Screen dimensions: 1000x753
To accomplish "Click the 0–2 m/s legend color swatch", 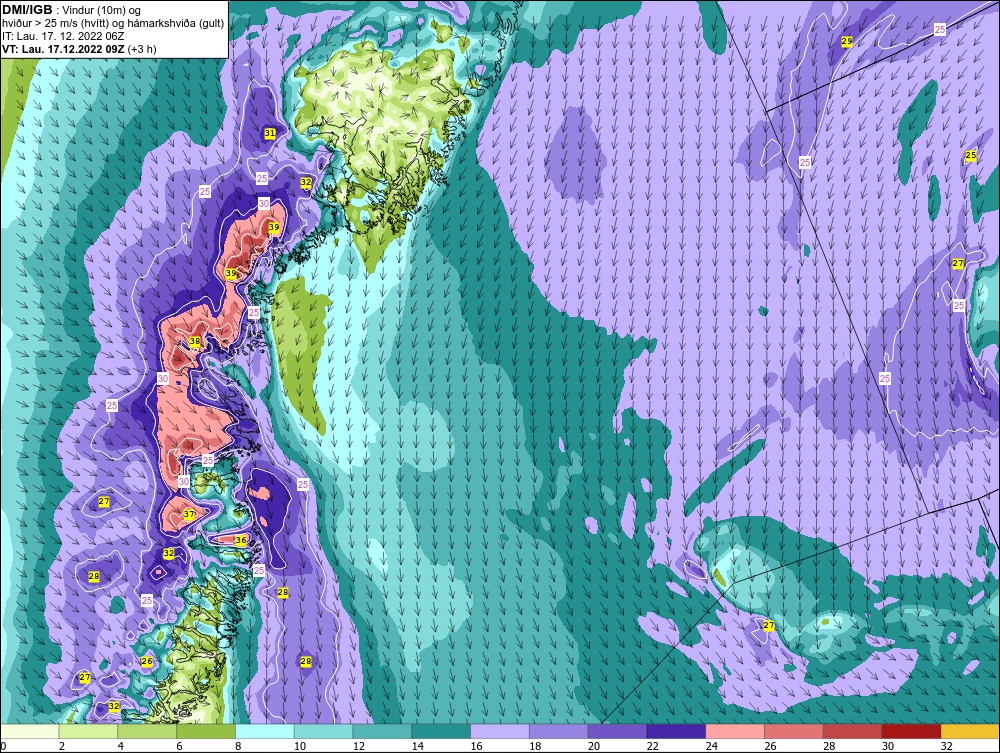I will coord(29,731).
